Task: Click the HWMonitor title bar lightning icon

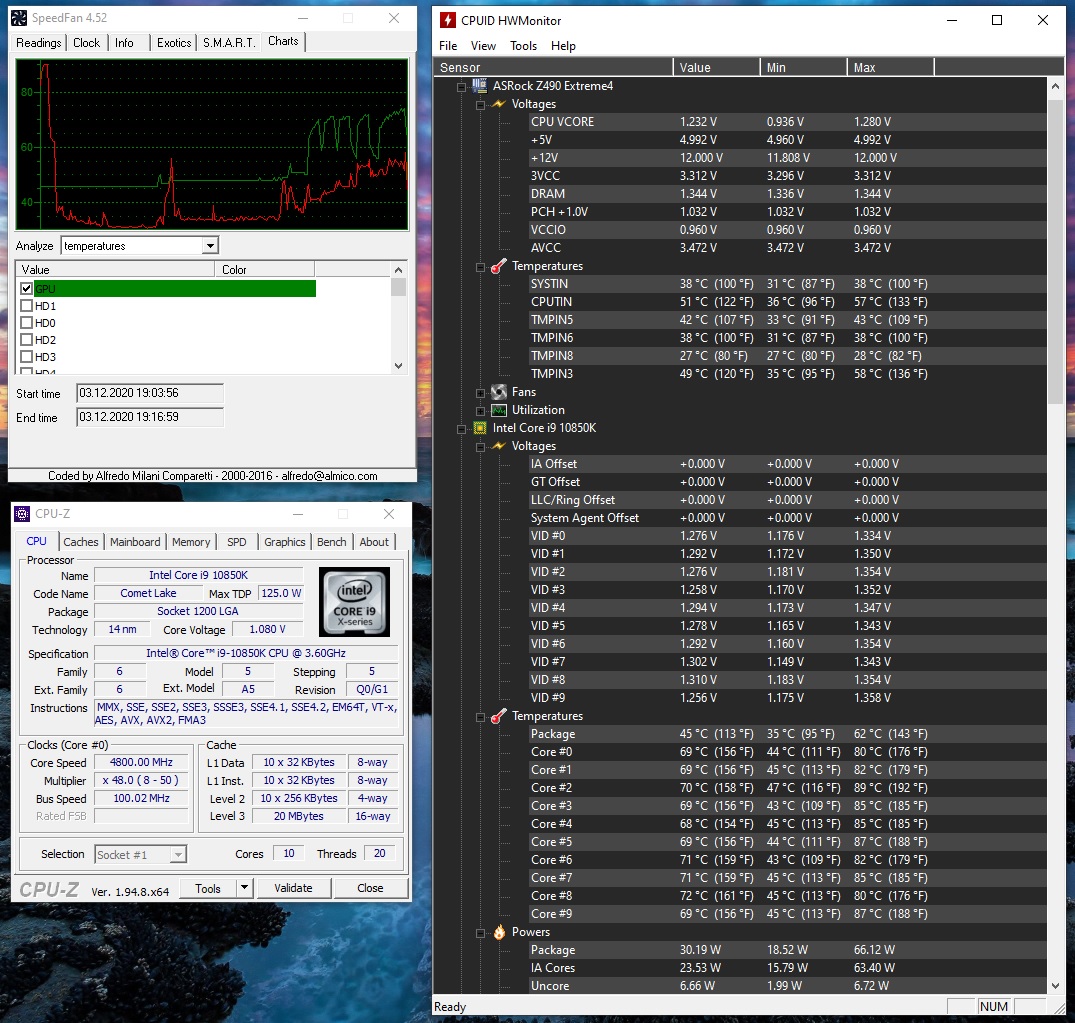Action: coord(448,21)
